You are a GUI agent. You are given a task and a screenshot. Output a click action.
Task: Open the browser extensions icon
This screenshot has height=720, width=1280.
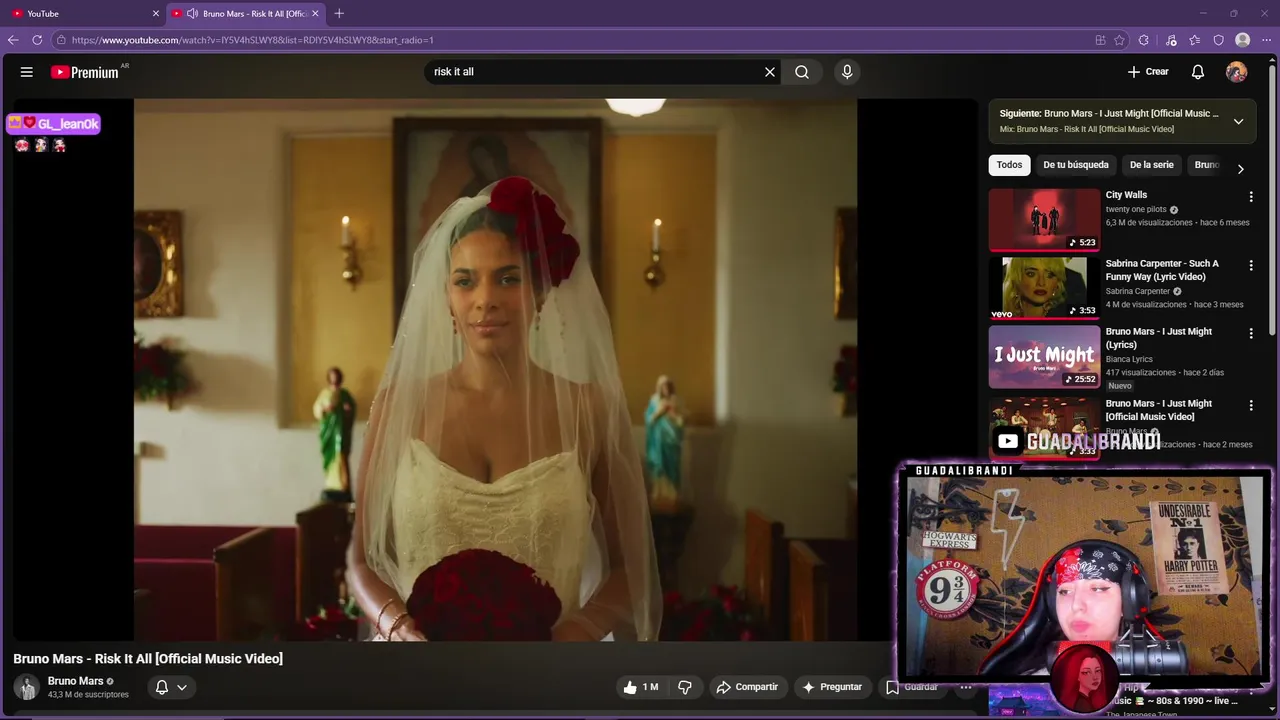click(x=1144, y=40)
